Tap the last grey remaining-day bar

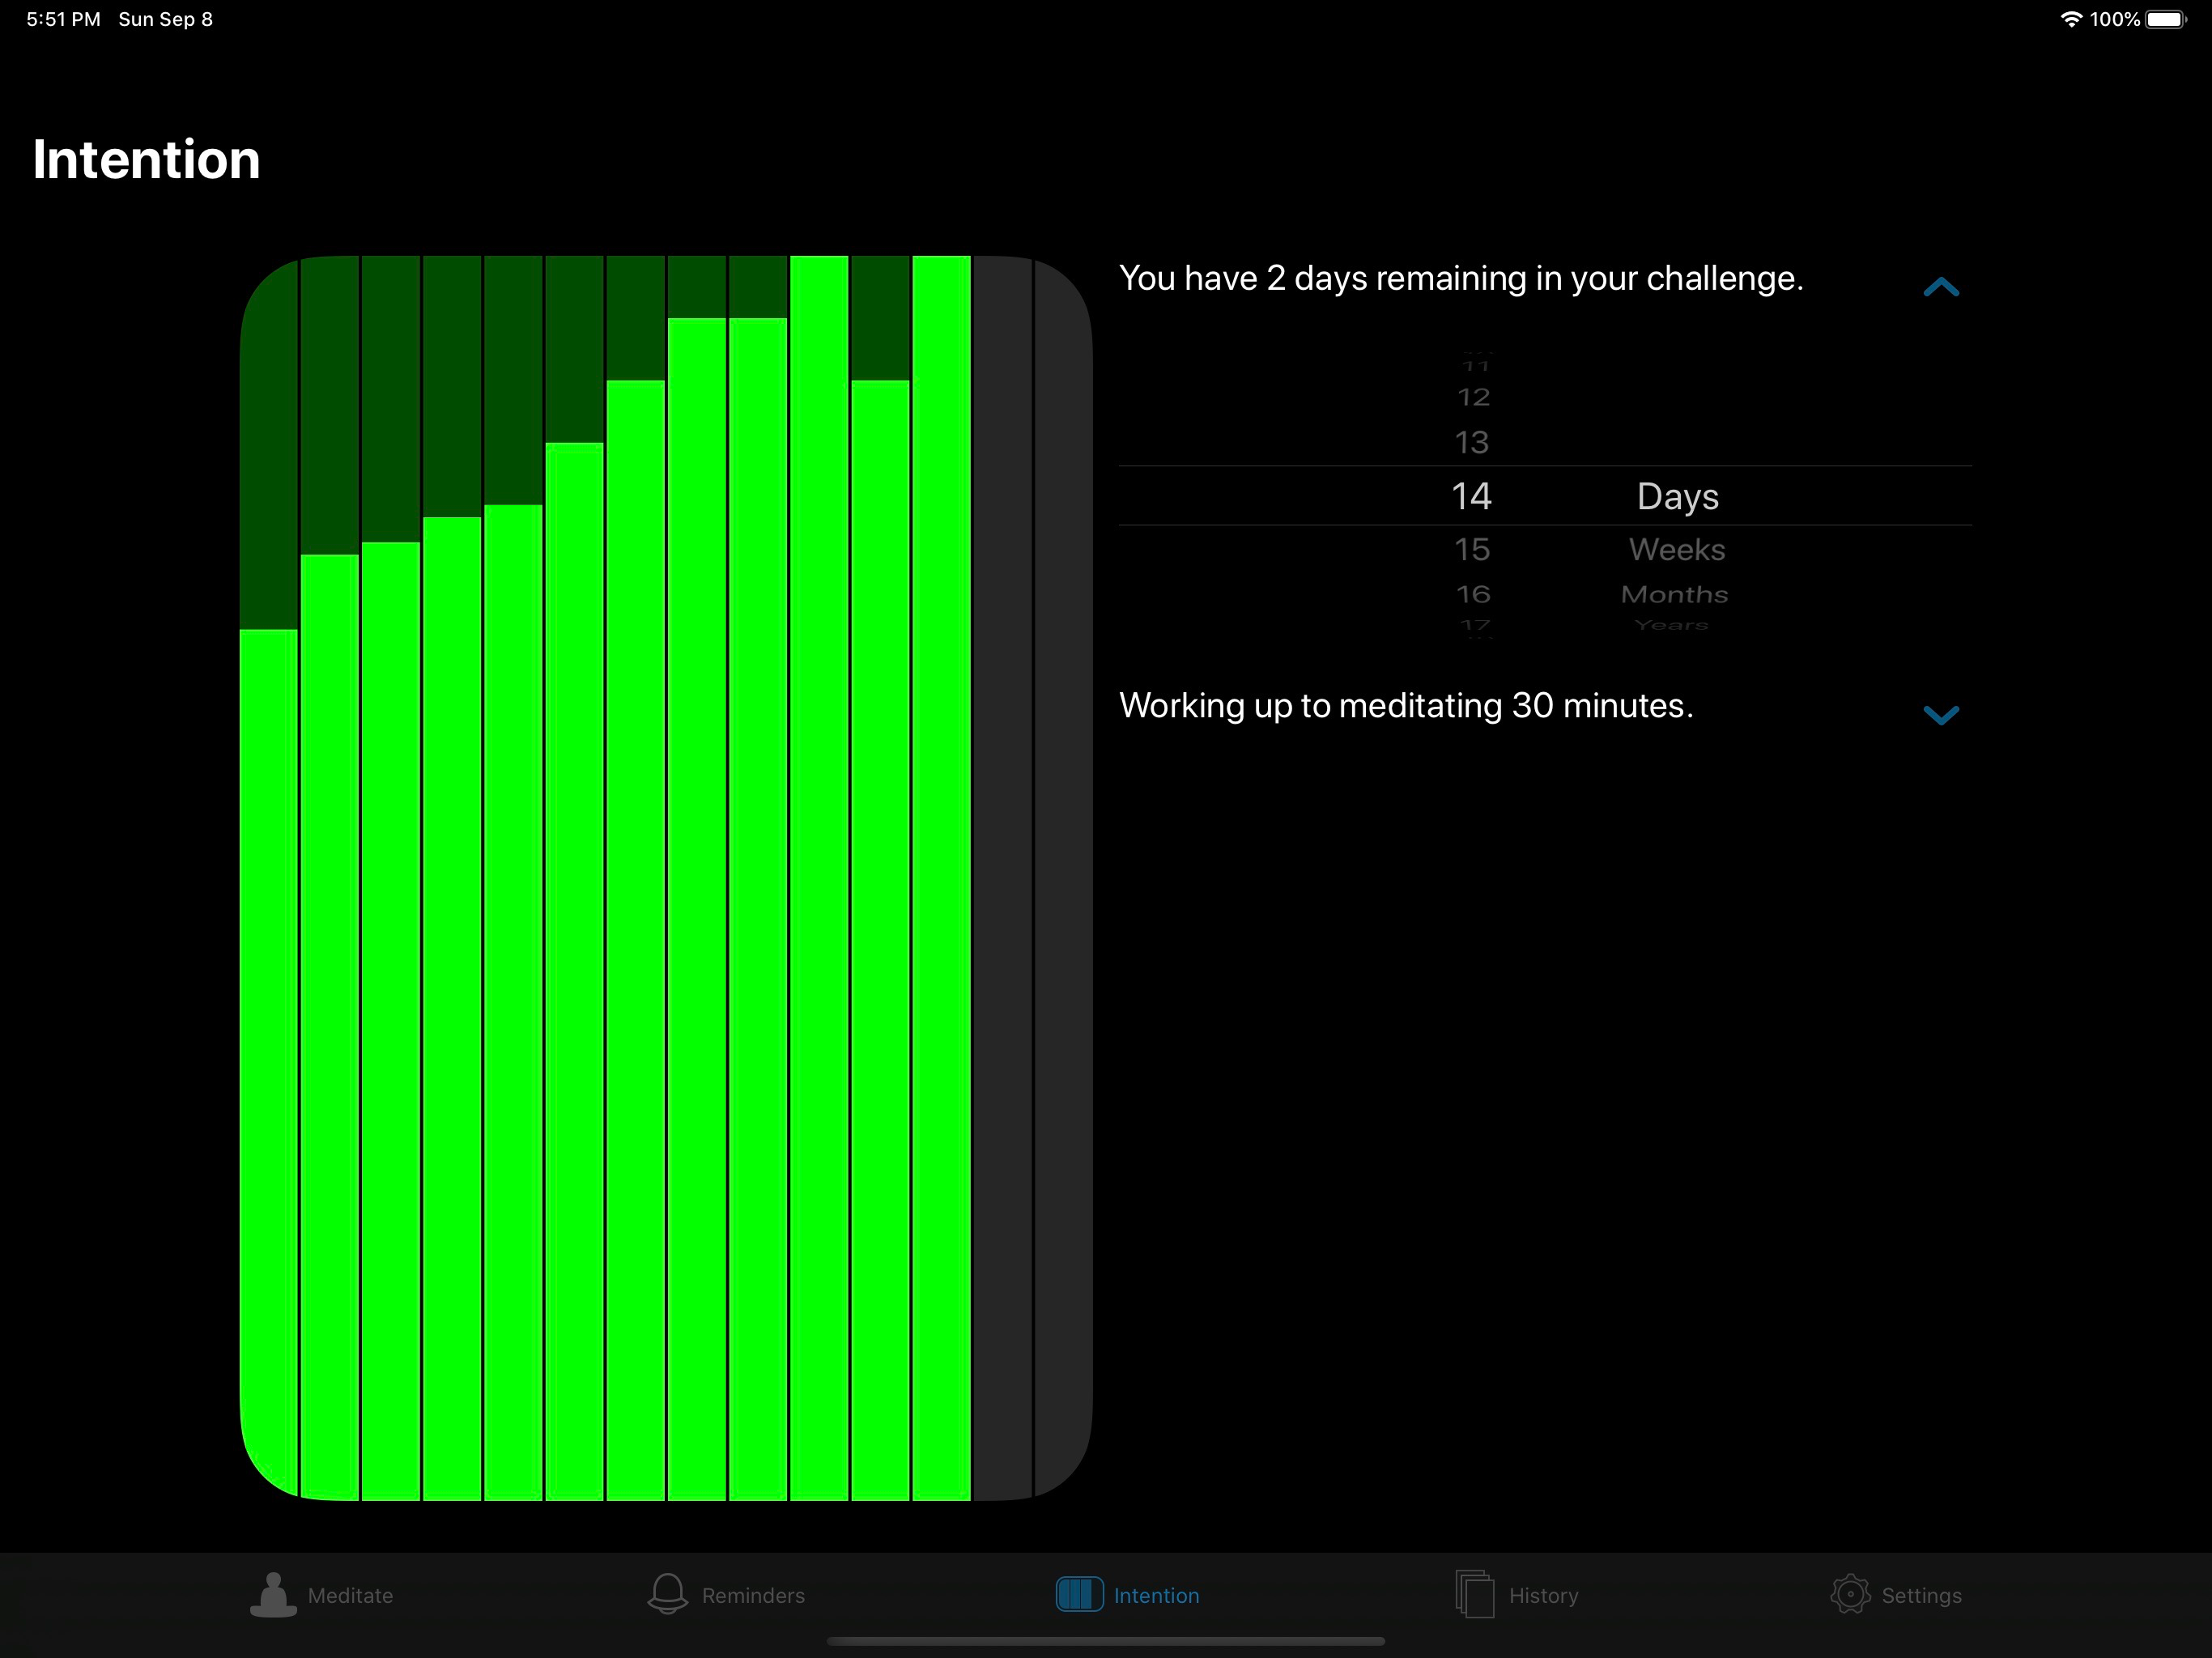[1063, 878]
